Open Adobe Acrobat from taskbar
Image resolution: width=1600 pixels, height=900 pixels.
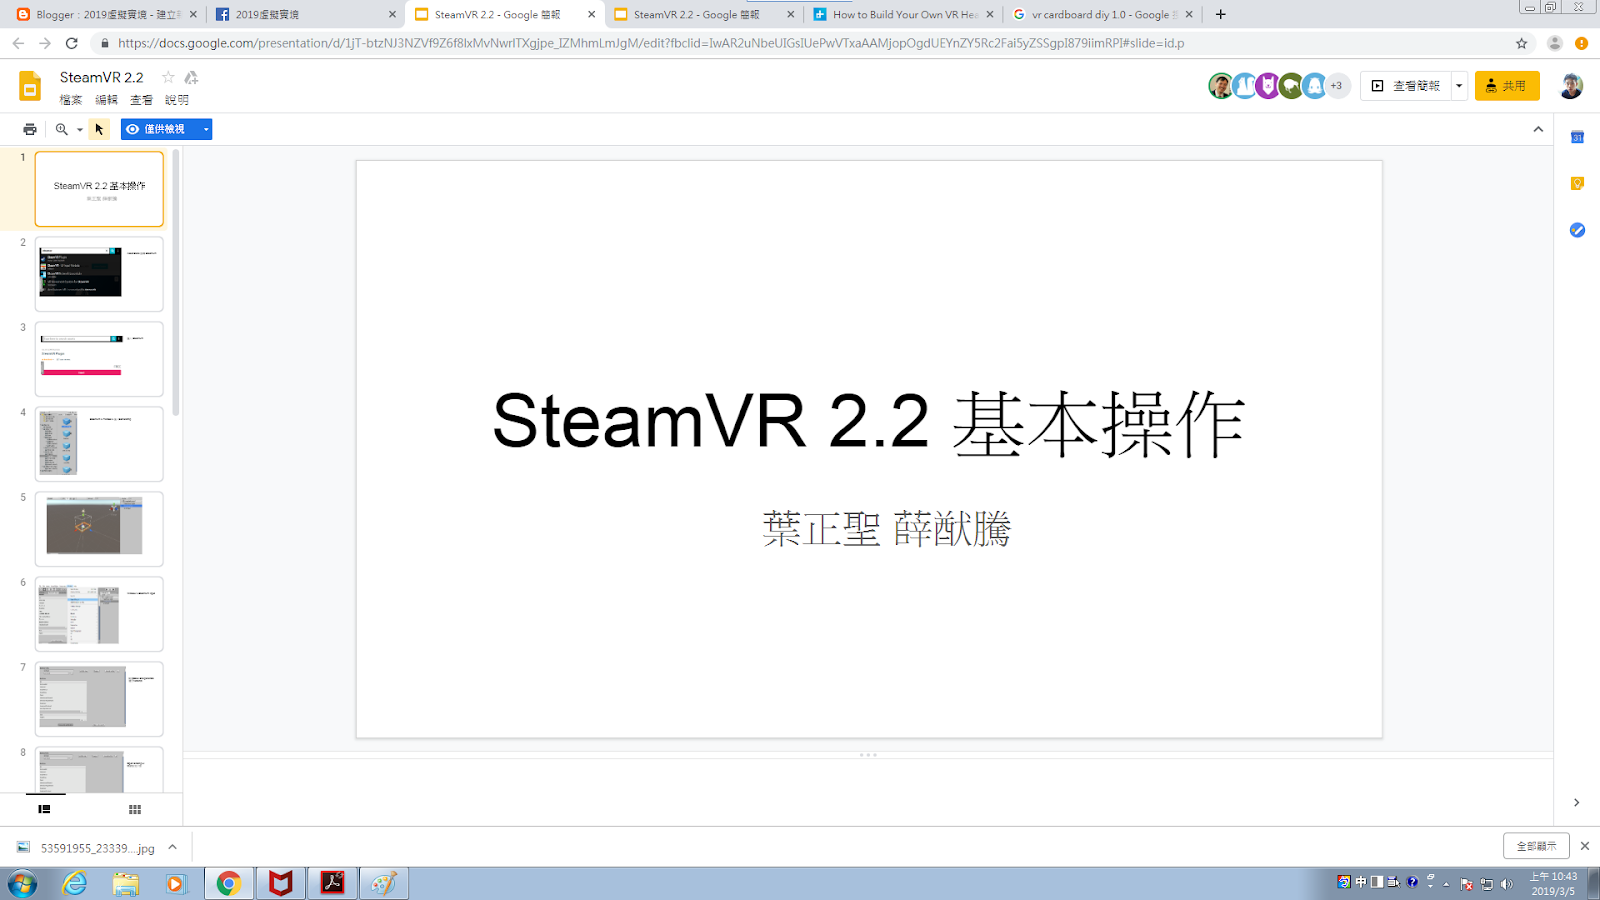pos(332,884)
